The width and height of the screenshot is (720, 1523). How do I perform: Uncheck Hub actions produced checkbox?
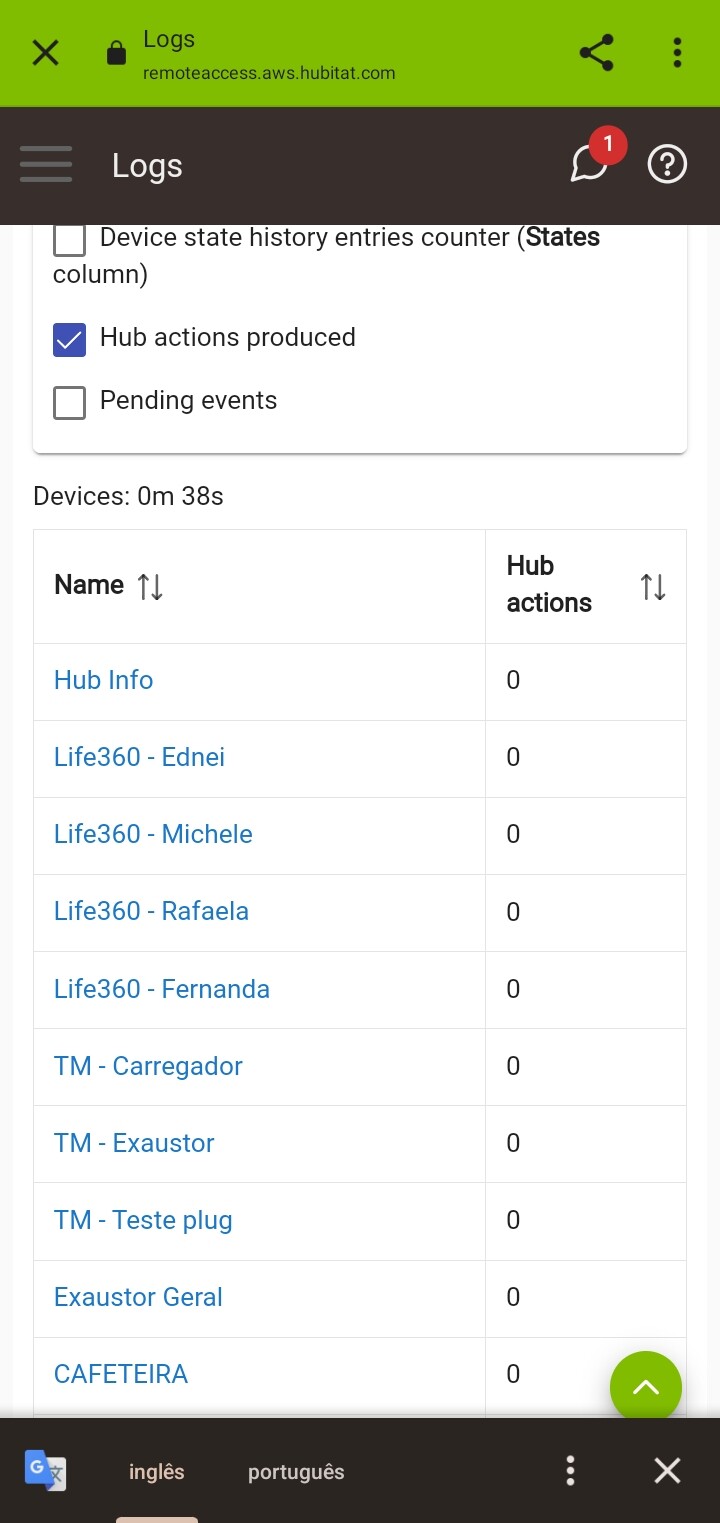[x=69, y=340]
